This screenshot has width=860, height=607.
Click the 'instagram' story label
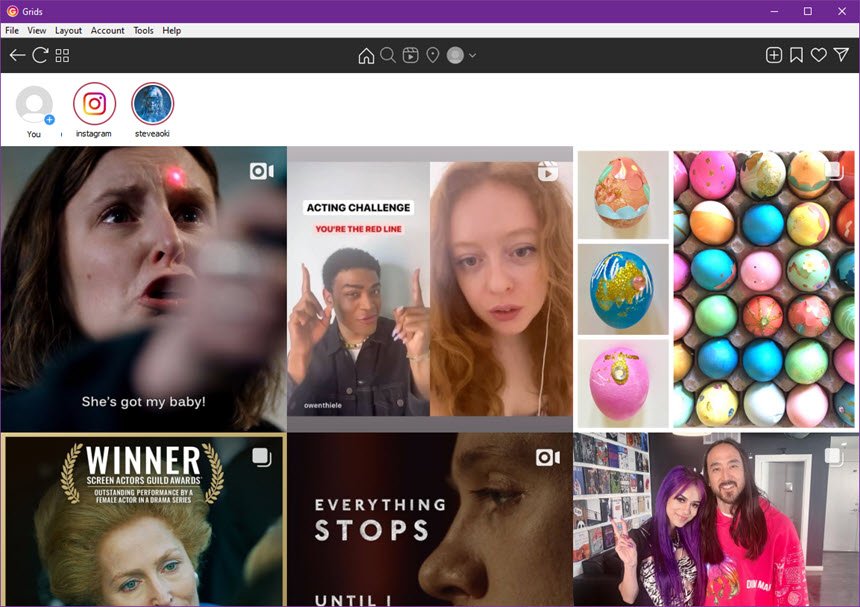click(x=94, y=134)
